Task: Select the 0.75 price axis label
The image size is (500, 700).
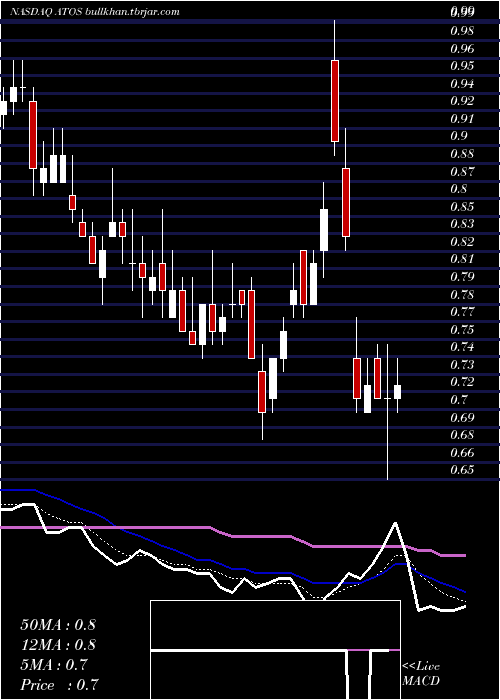Action: [462, 329]
